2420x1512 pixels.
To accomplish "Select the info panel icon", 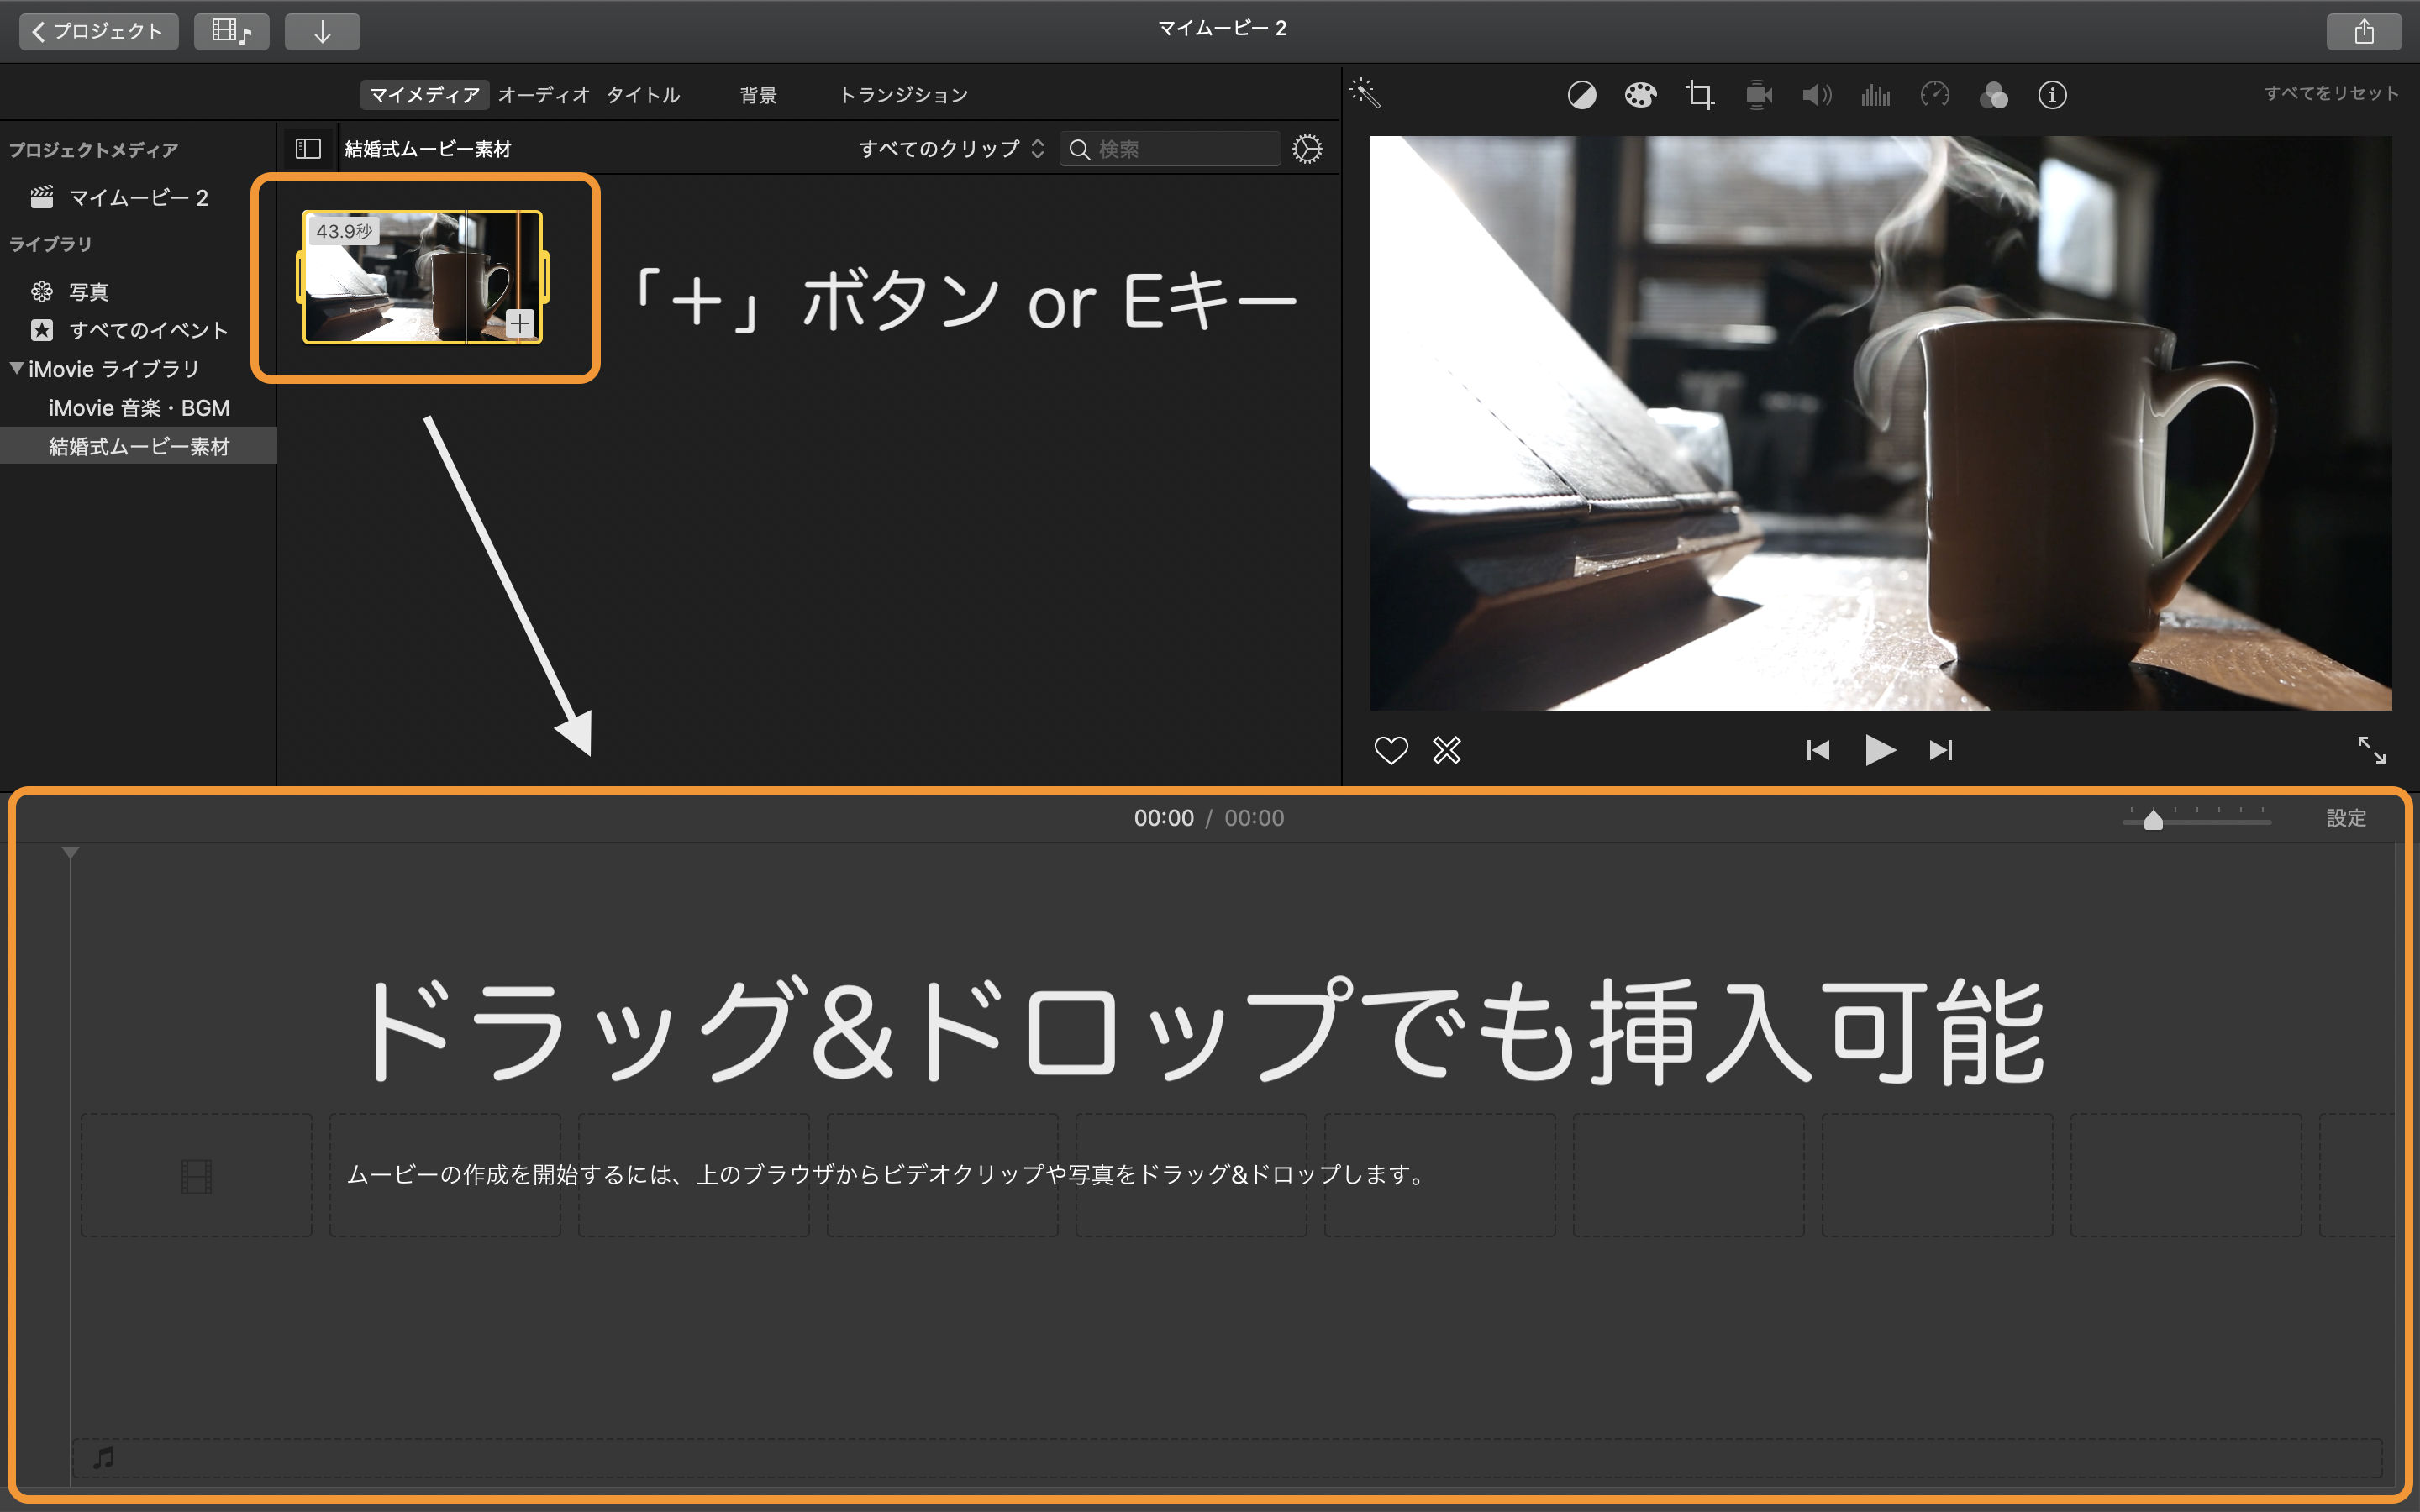I will coord(2054,94).
